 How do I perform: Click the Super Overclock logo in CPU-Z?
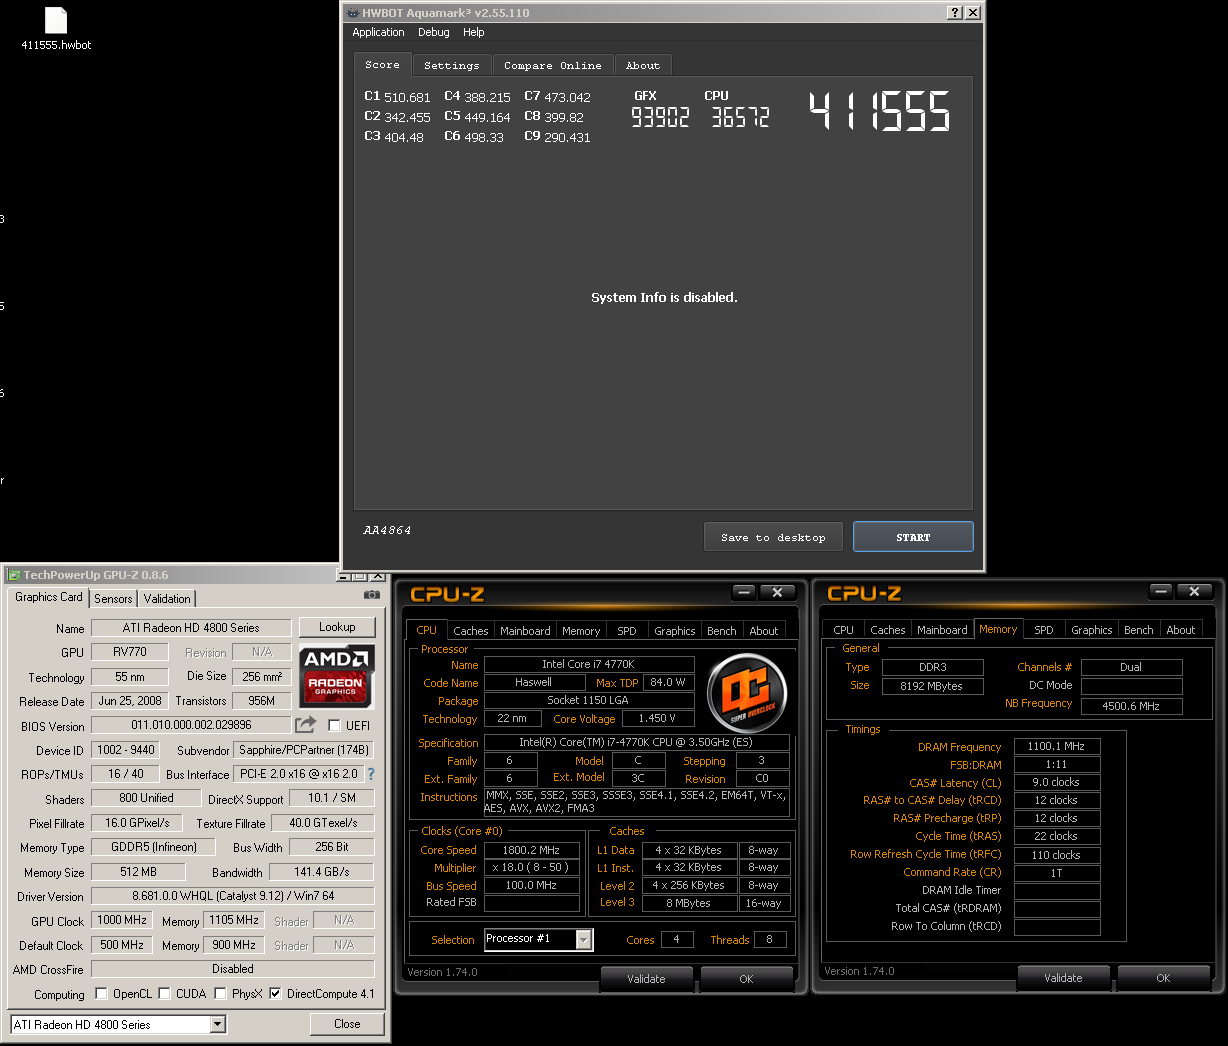[747, 692]
